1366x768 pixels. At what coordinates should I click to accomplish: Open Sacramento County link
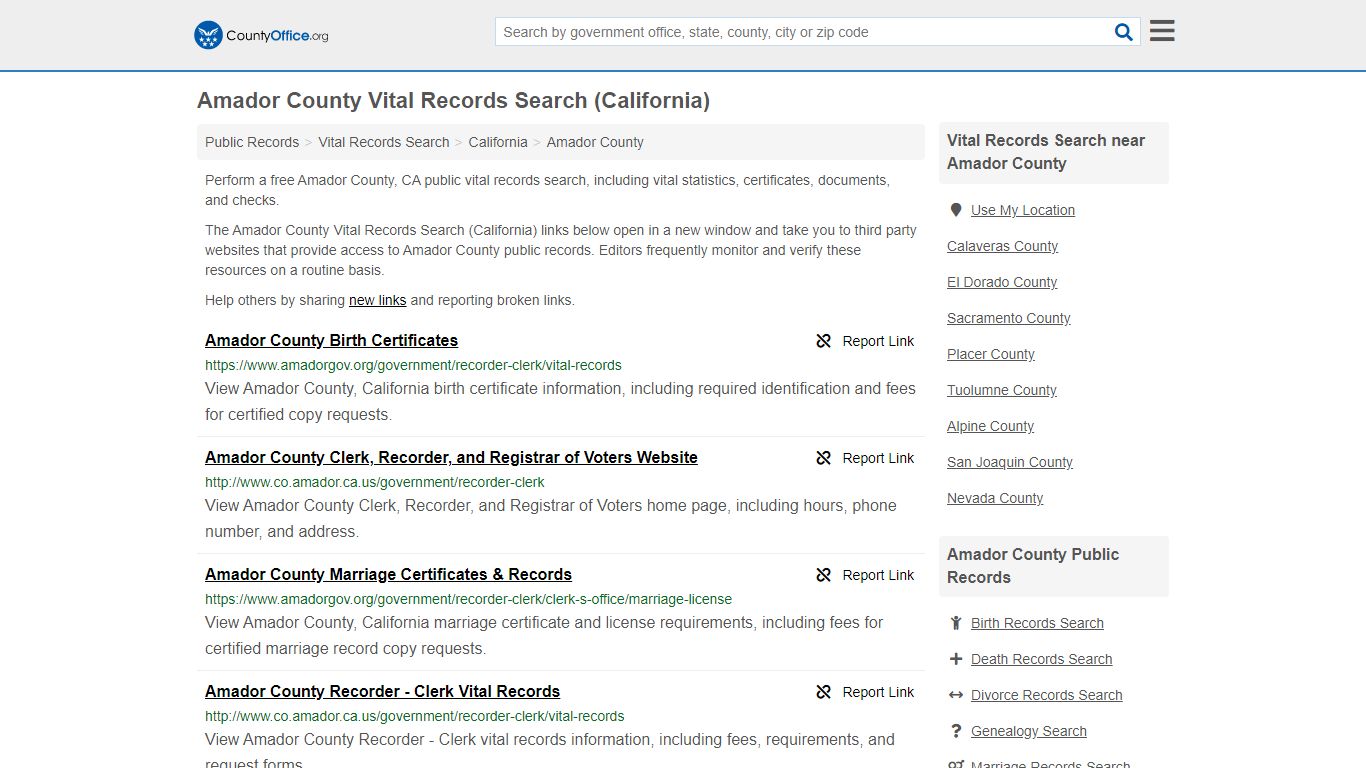(x=1008, y=318)
